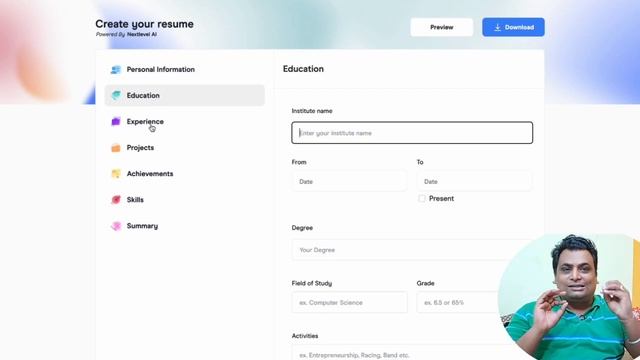Image resolution: width=640 pixels, height=360 pixels.
Task: Click the blue Download button label
Action: coord(519,27)
